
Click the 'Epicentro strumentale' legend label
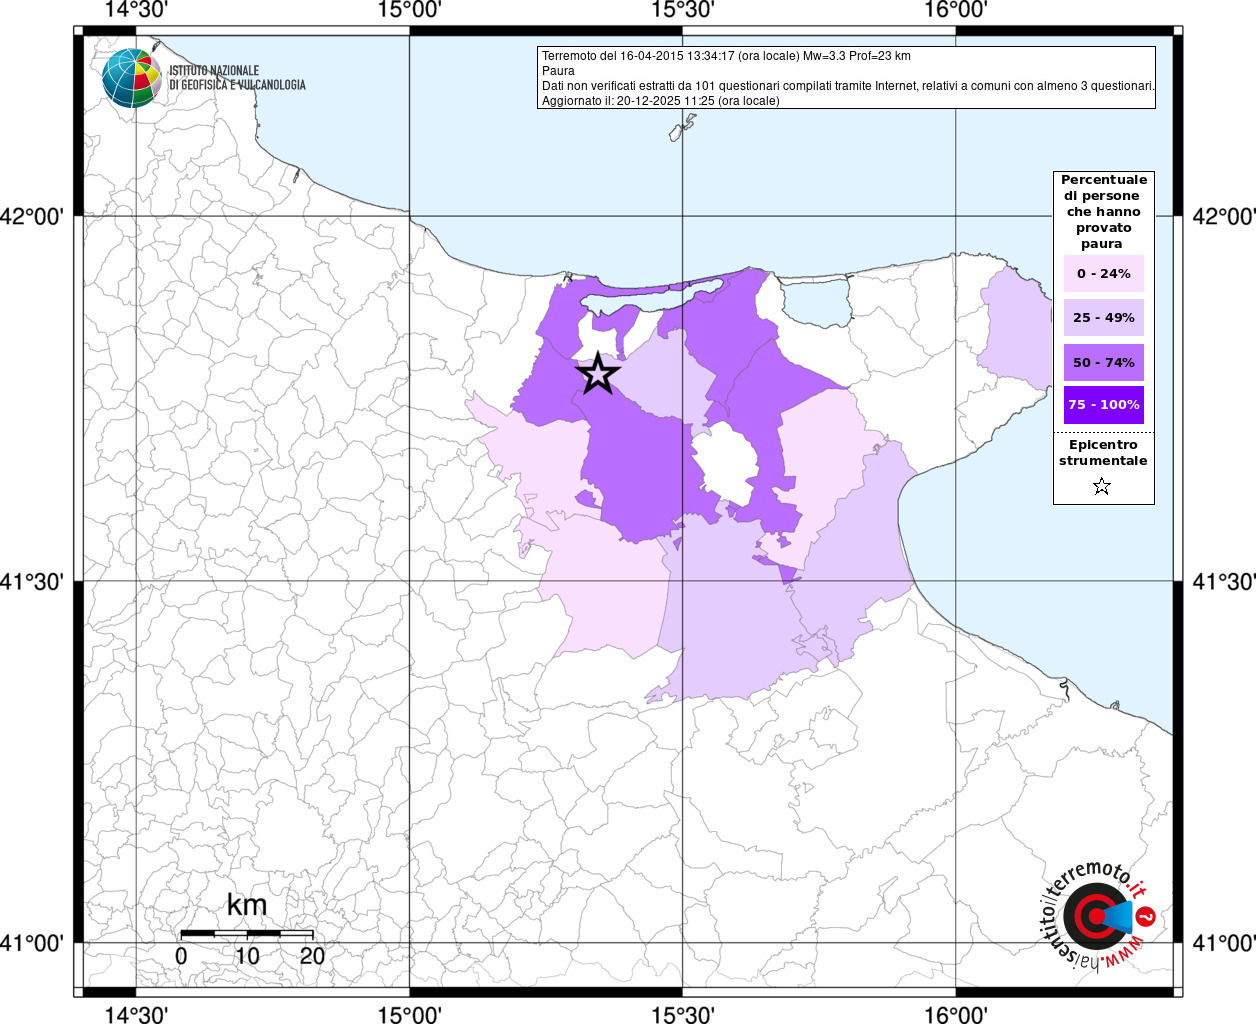click(1103, 453)
